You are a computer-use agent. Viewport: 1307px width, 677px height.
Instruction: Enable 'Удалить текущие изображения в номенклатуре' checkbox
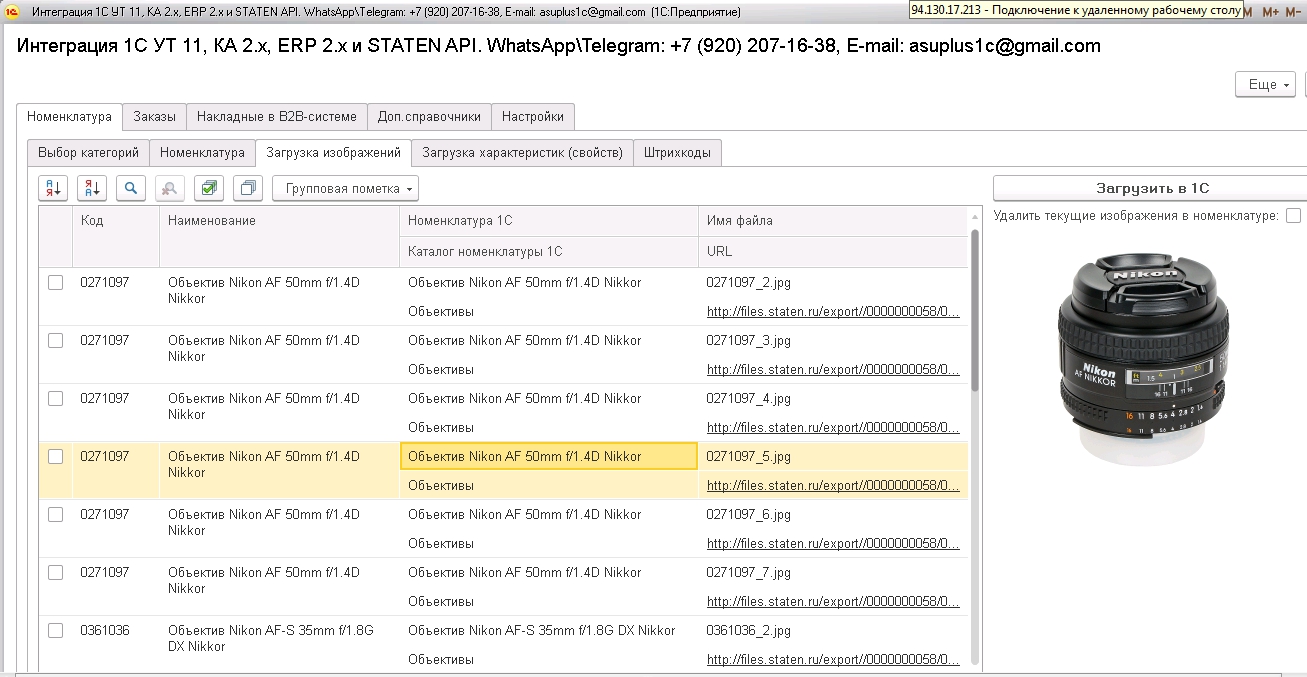pyautogui.click(x=1294, y=216)
